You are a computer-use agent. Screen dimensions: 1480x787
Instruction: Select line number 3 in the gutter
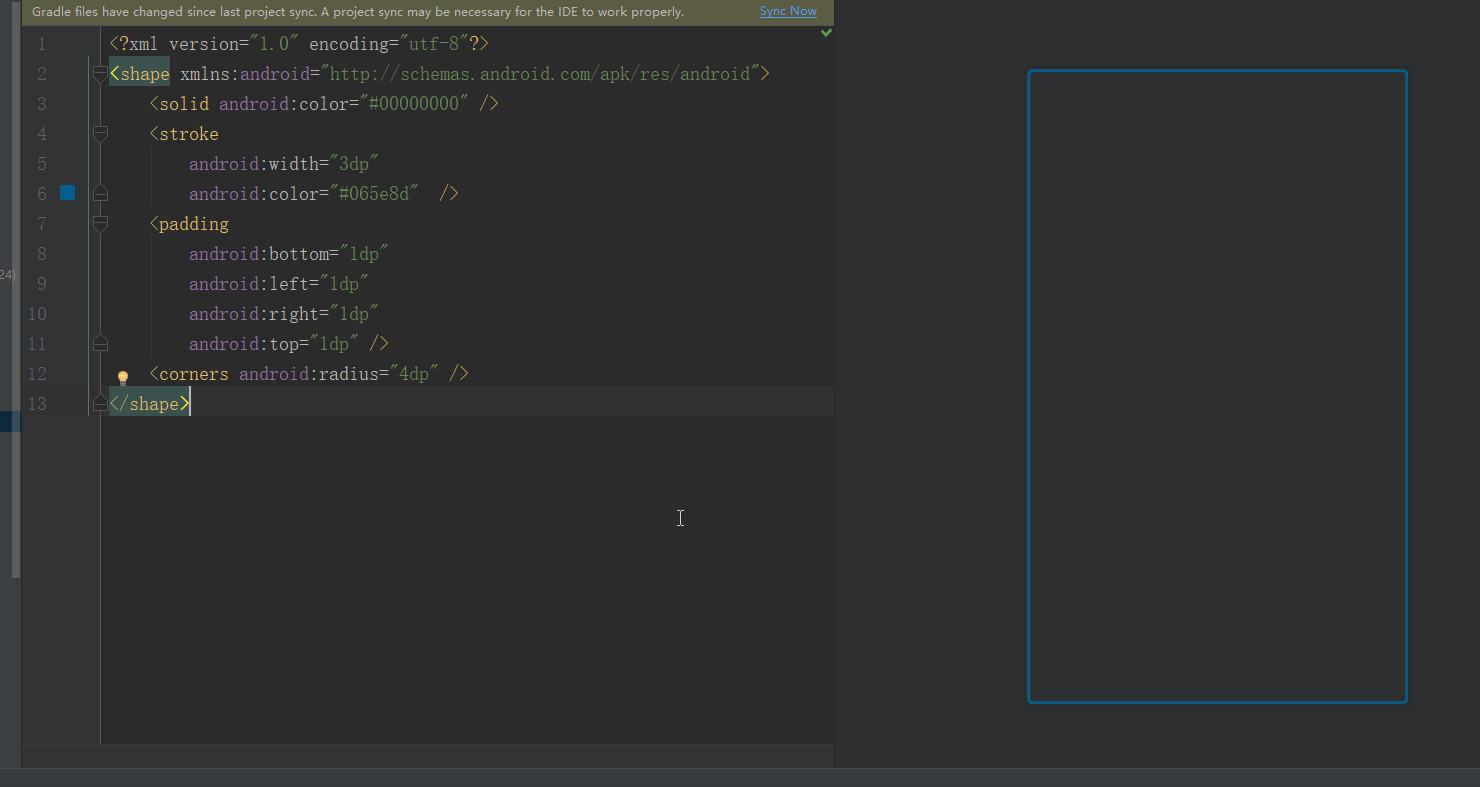point(41,104)
